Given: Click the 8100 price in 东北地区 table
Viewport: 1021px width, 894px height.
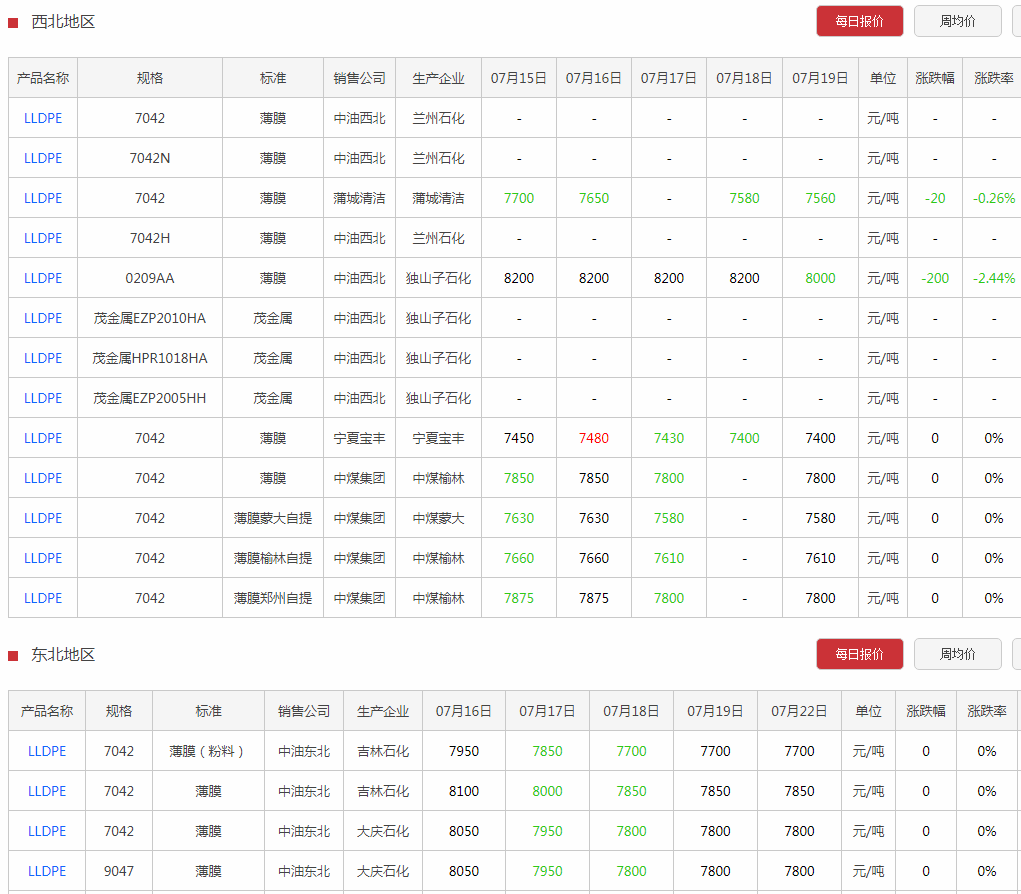Looking at the screenshot, I should (x=464, y=791).
